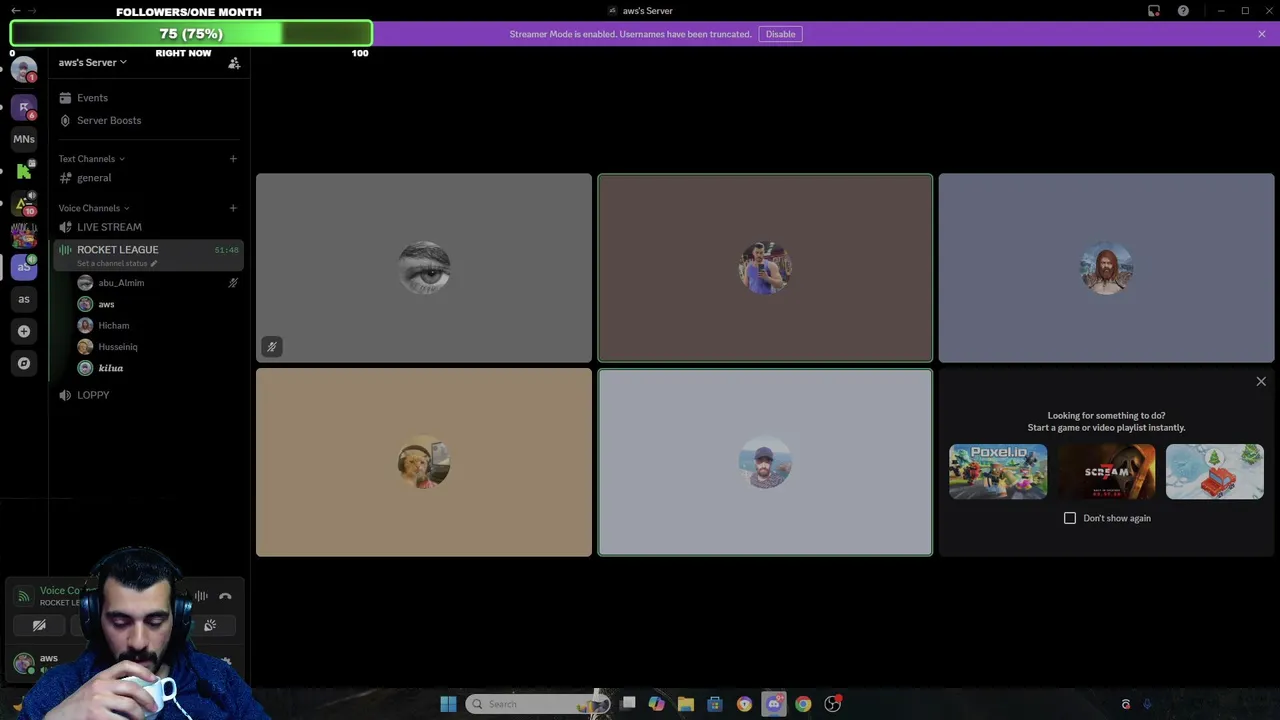Viewport: 1280px width, 720px height.
Task: Start the Poxel.io activity thumbnail
Action: [x=998, y=471]
